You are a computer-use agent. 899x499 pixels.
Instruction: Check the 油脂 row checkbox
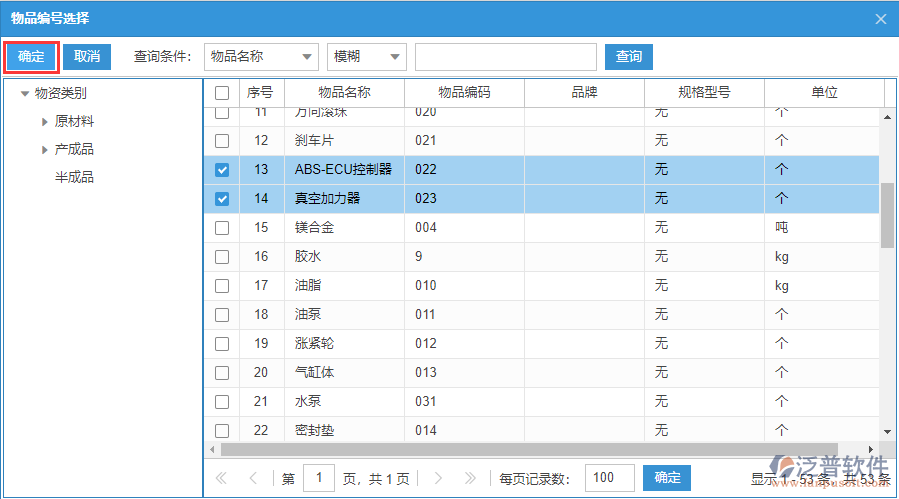point(222,286)
